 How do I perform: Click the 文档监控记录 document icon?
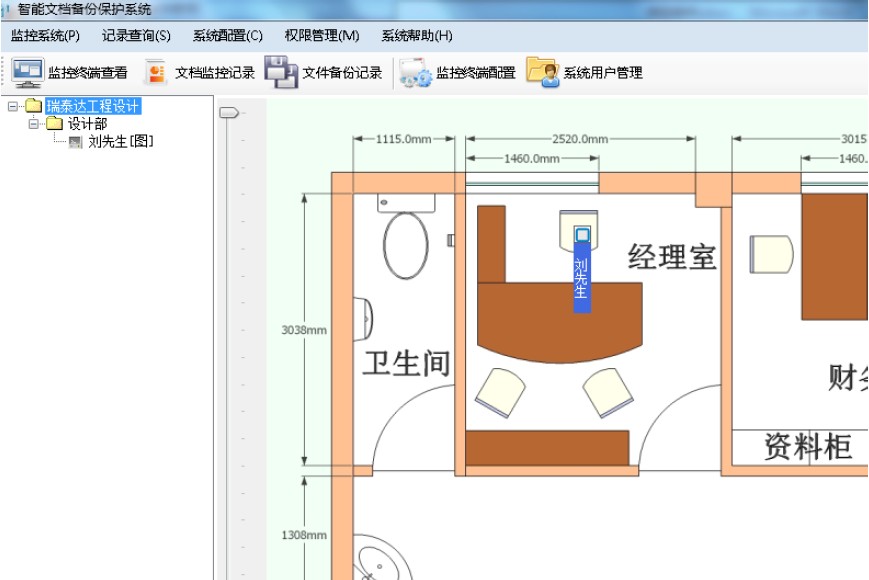click(x=156, y=73)
